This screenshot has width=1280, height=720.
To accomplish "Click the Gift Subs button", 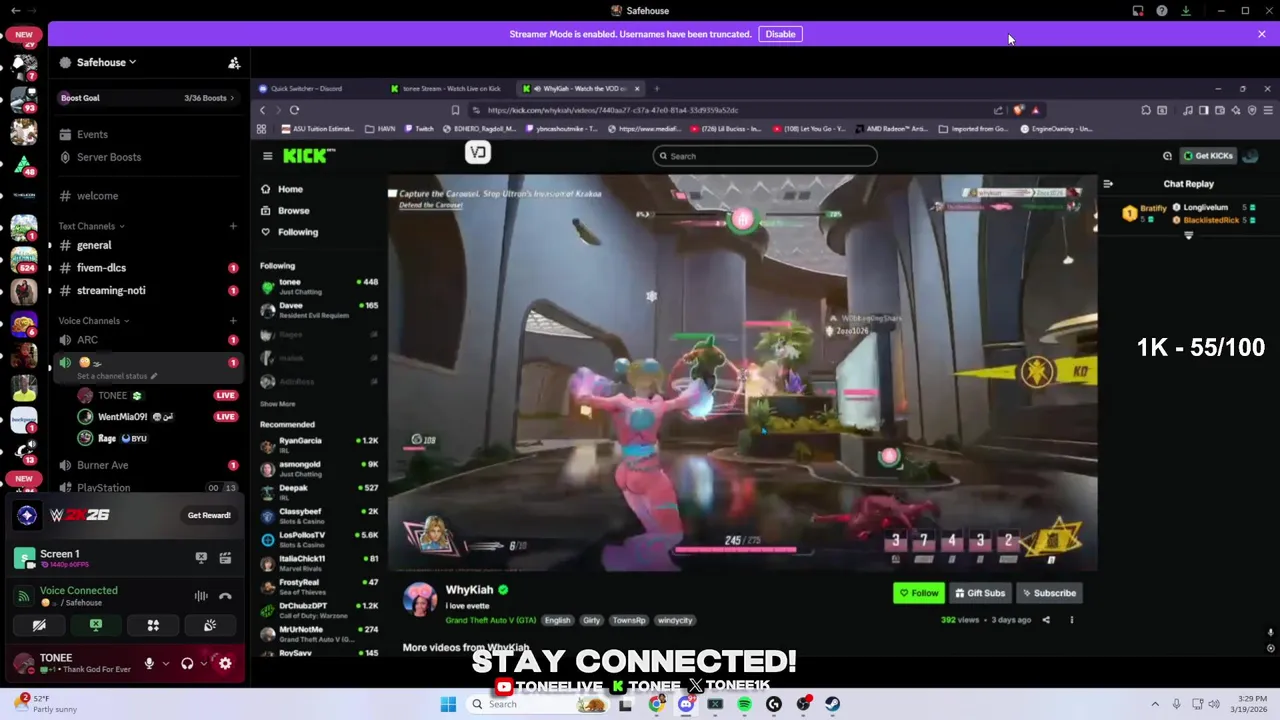I will [980, 594].
